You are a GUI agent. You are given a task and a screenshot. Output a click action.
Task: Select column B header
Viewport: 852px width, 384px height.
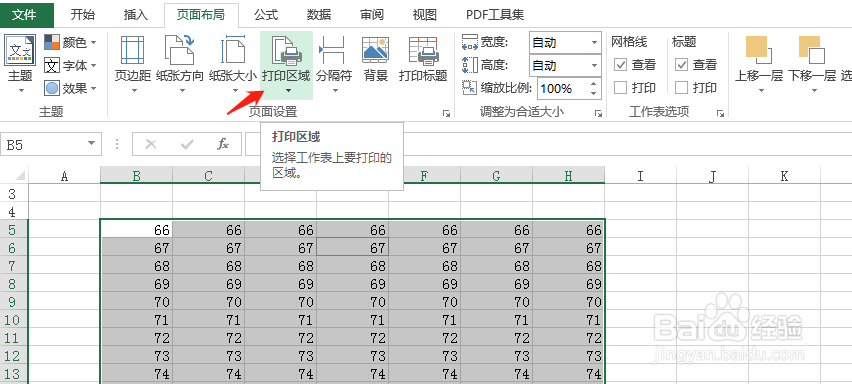coord(136,175)
